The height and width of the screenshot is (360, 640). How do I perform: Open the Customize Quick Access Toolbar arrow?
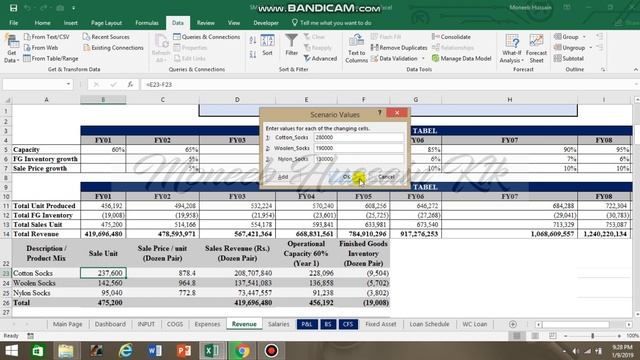pyautogui.click(x=73, y=8)
